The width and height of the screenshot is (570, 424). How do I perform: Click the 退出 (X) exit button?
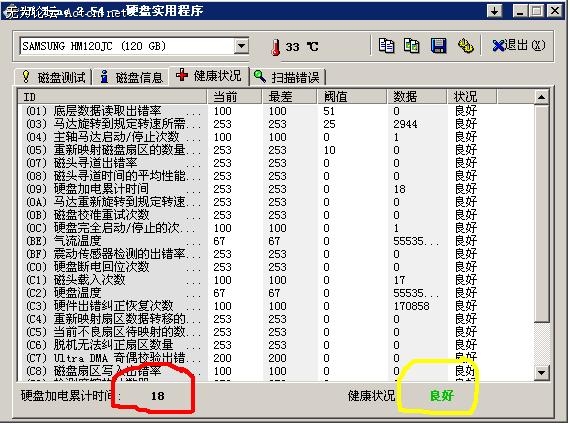pyautogui.click(x=518, y=46)
